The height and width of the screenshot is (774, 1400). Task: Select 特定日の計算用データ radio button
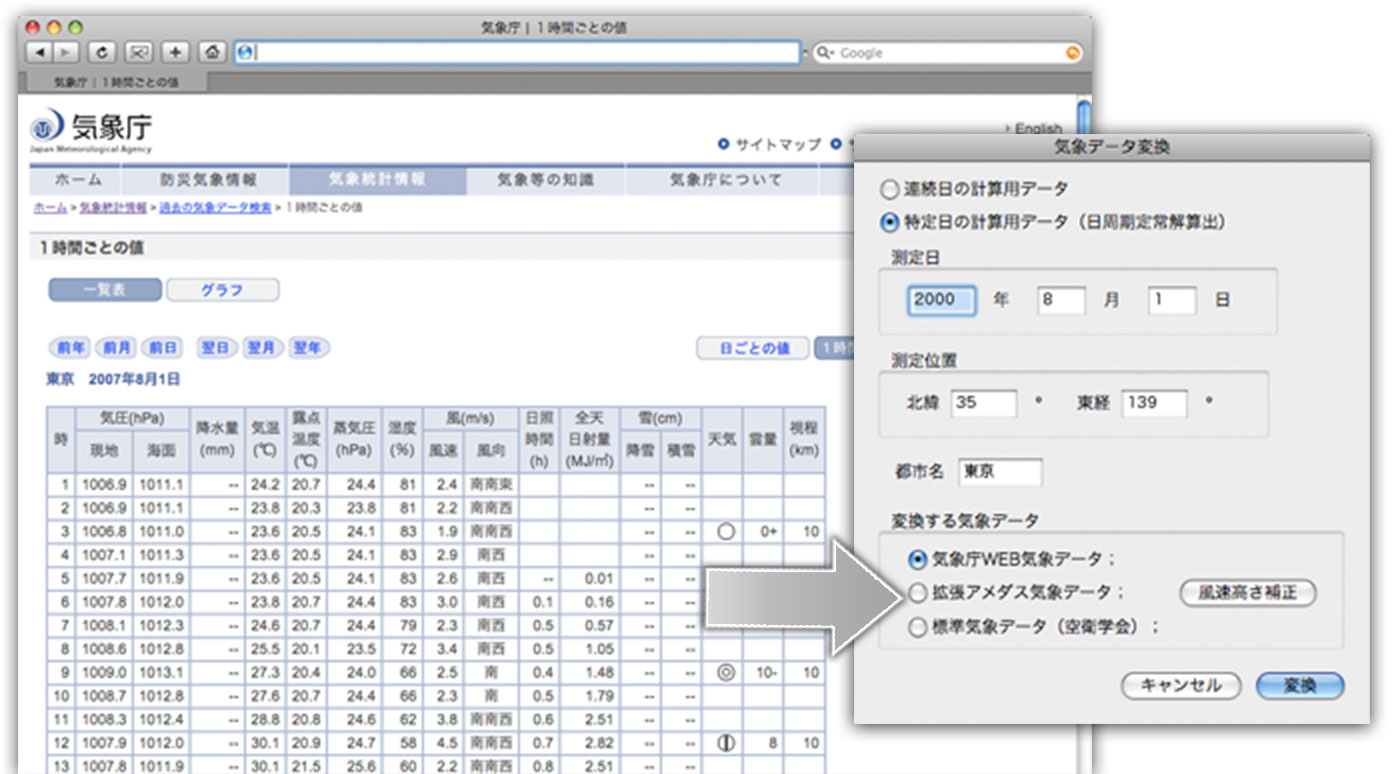click(889, 222)
